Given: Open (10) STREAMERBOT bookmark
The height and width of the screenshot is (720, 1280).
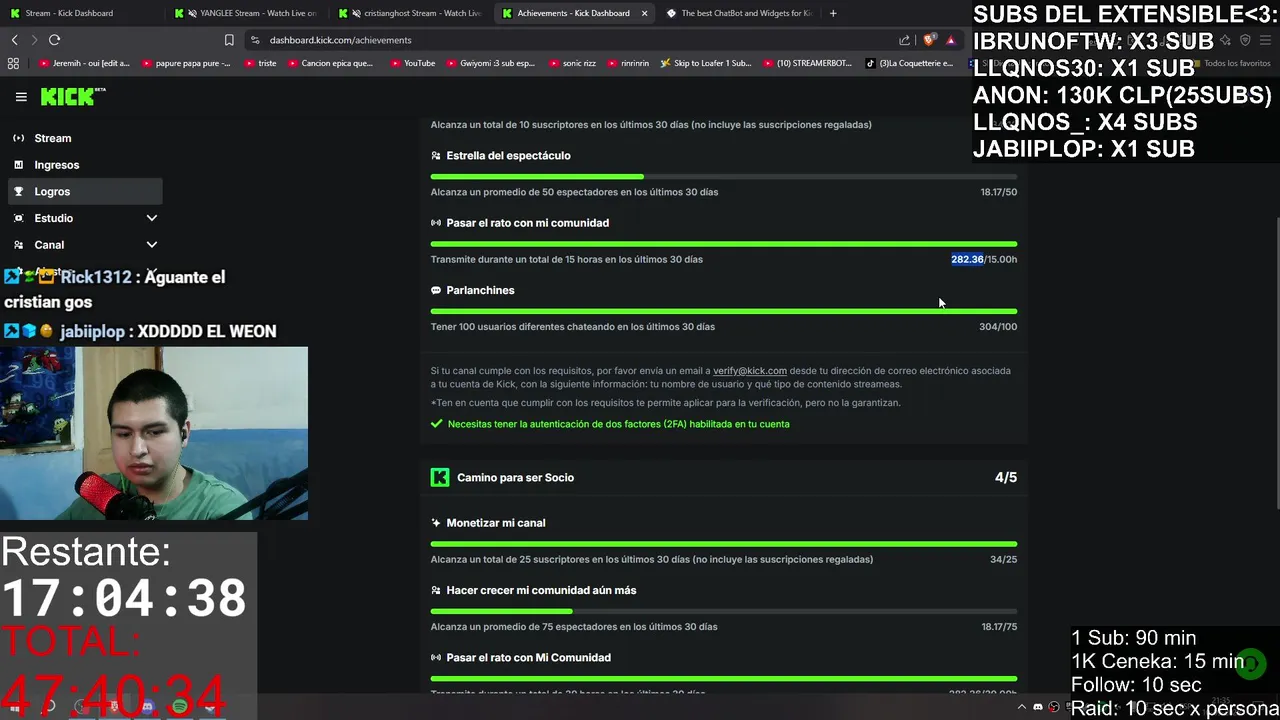Looking at the screenshot, I should [x=807, y=63].
